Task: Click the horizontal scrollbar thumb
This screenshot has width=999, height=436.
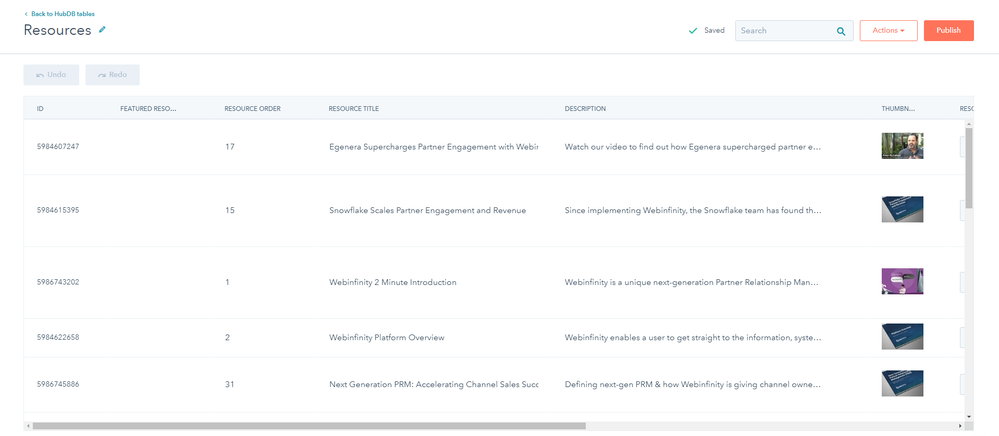Action: pyautogui.click(x=309, y=425)
